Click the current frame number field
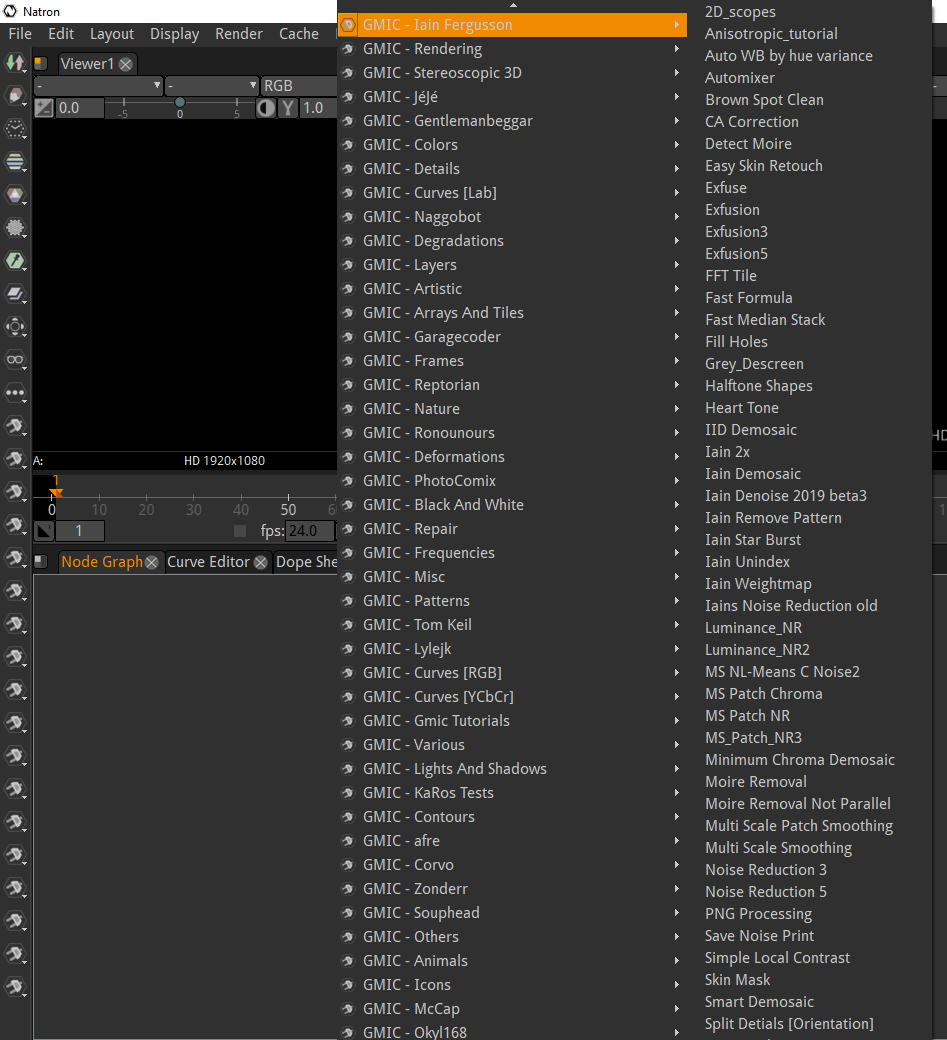 [80, 531]
